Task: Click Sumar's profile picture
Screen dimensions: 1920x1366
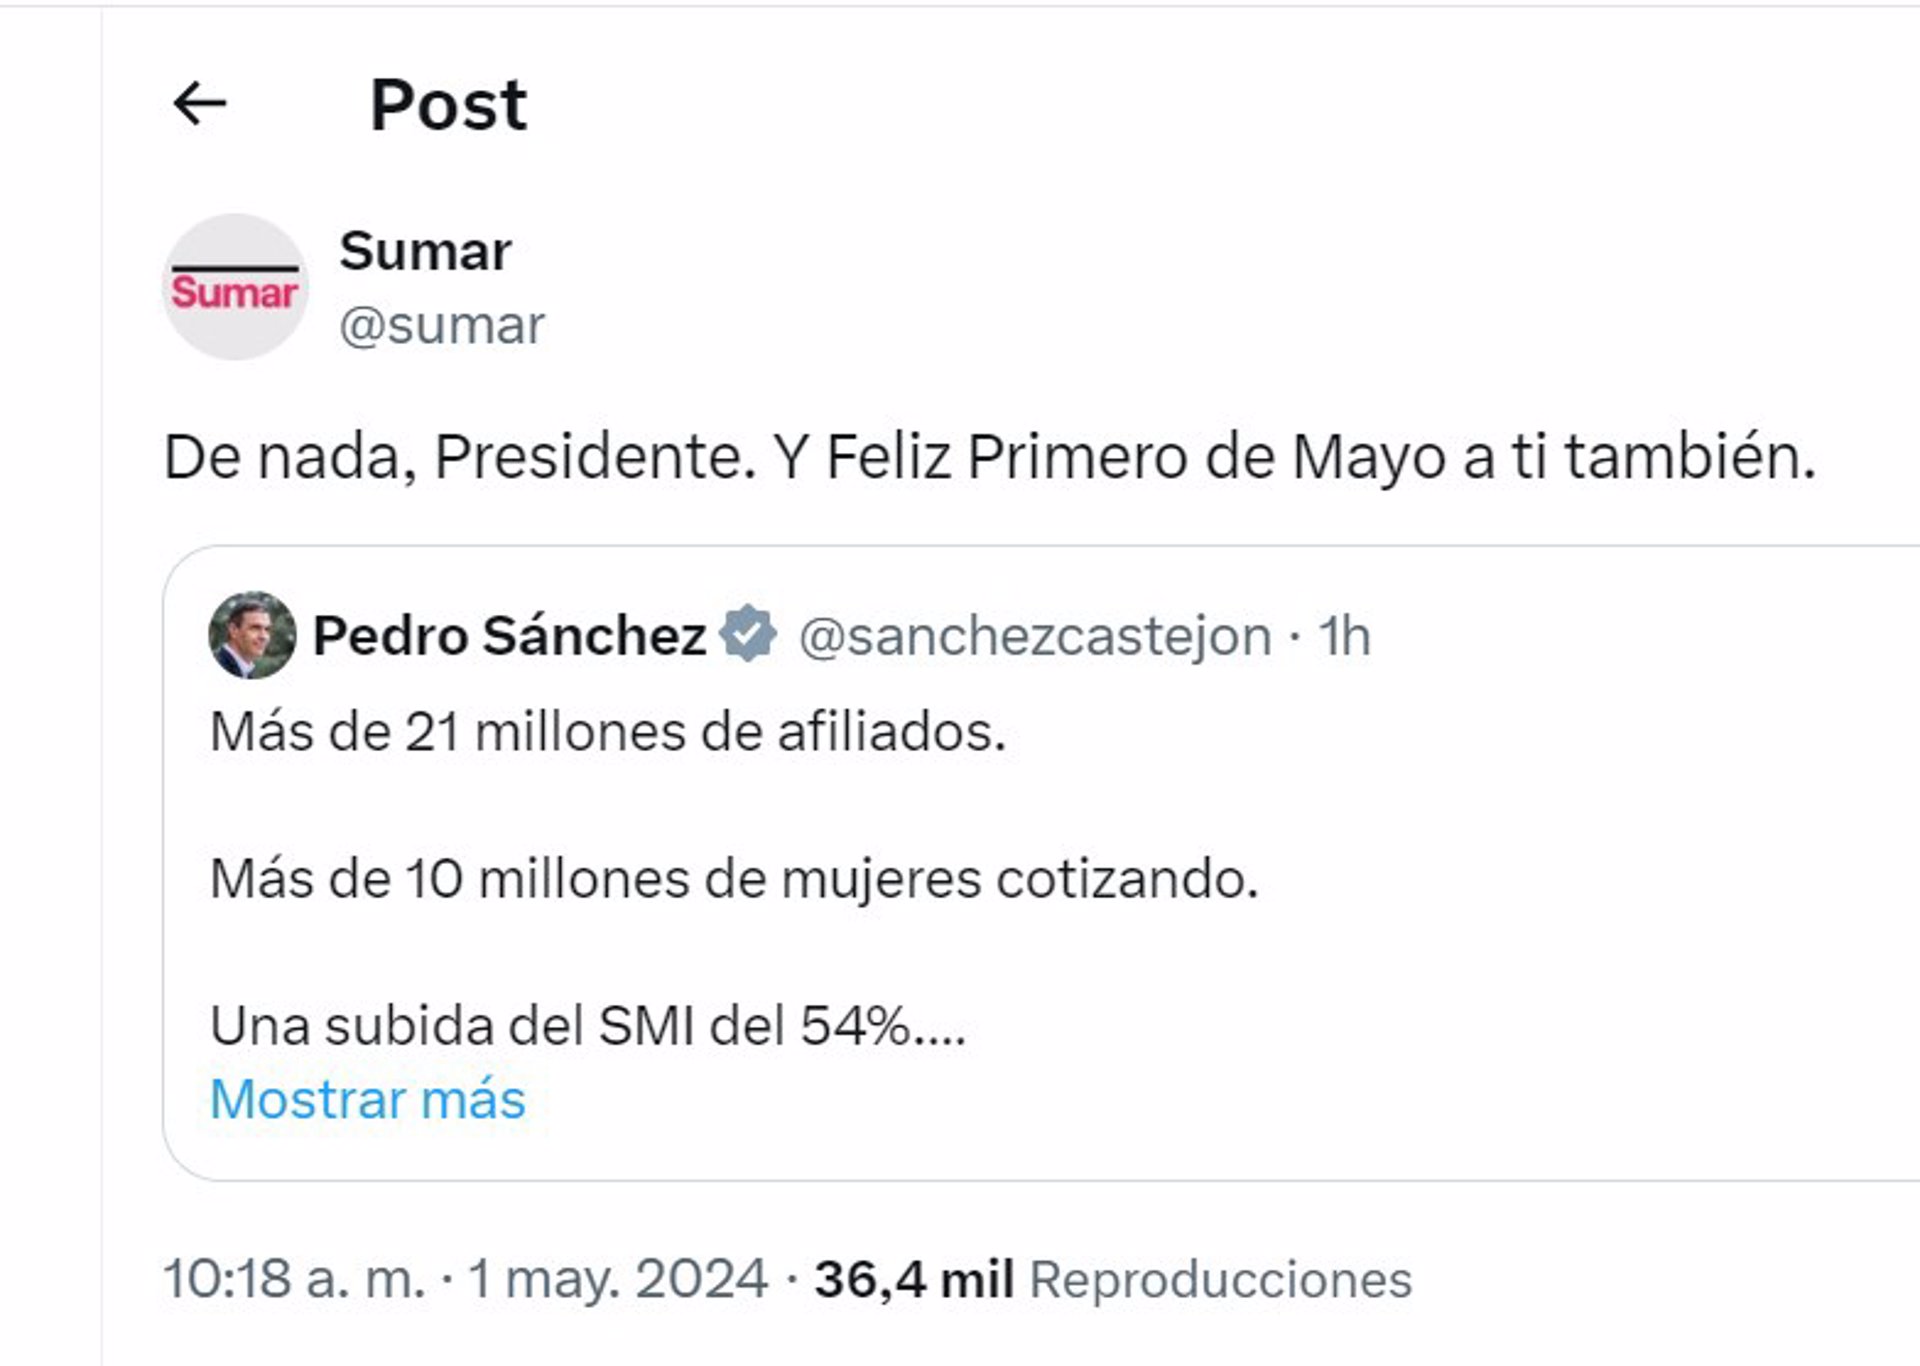Action: point(233,290)
